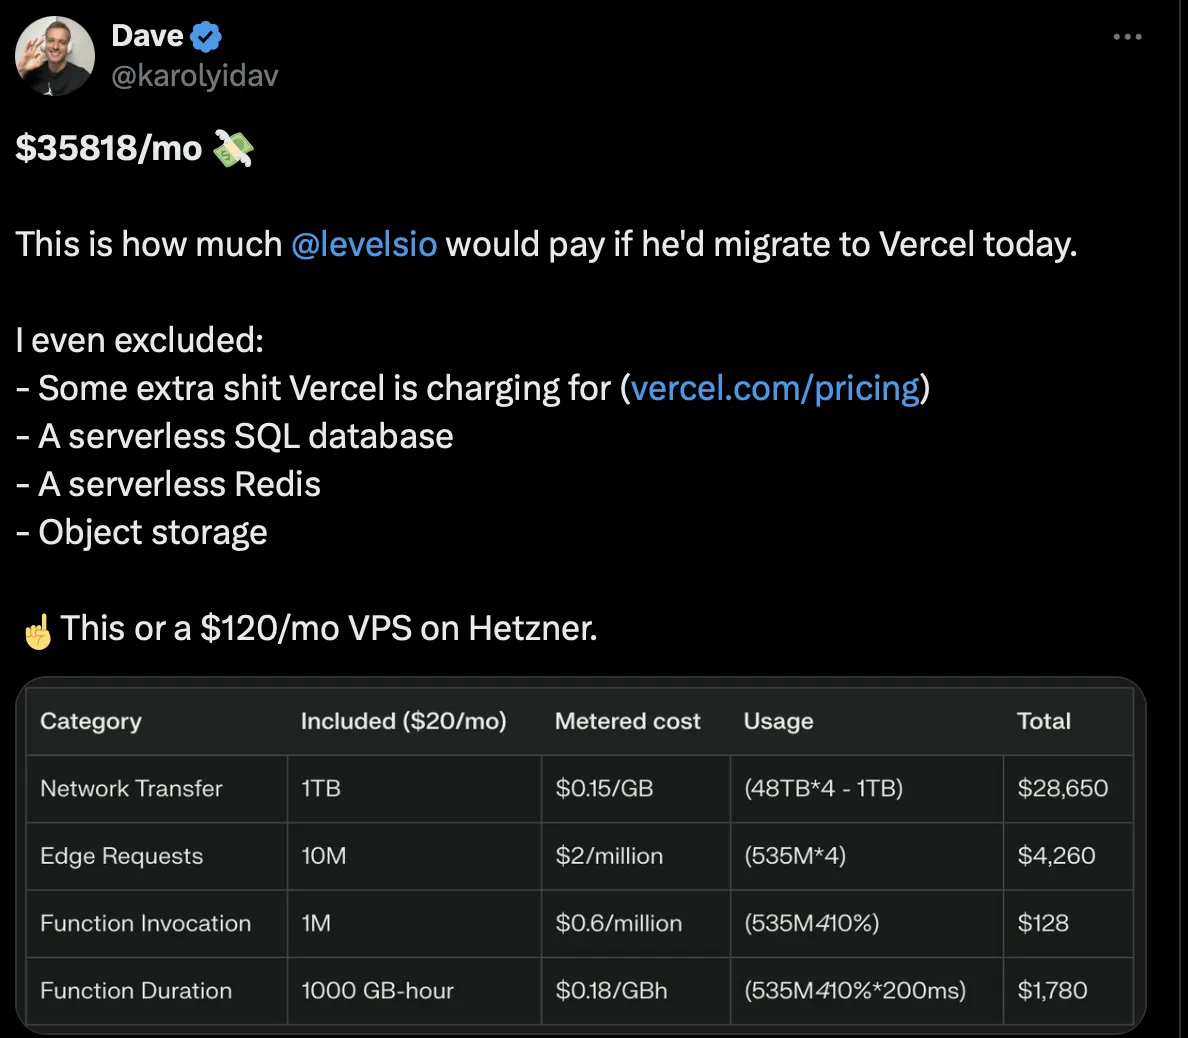Click the @karolyidav handle
The image size is (1188, 1038).
pos(195,76)
